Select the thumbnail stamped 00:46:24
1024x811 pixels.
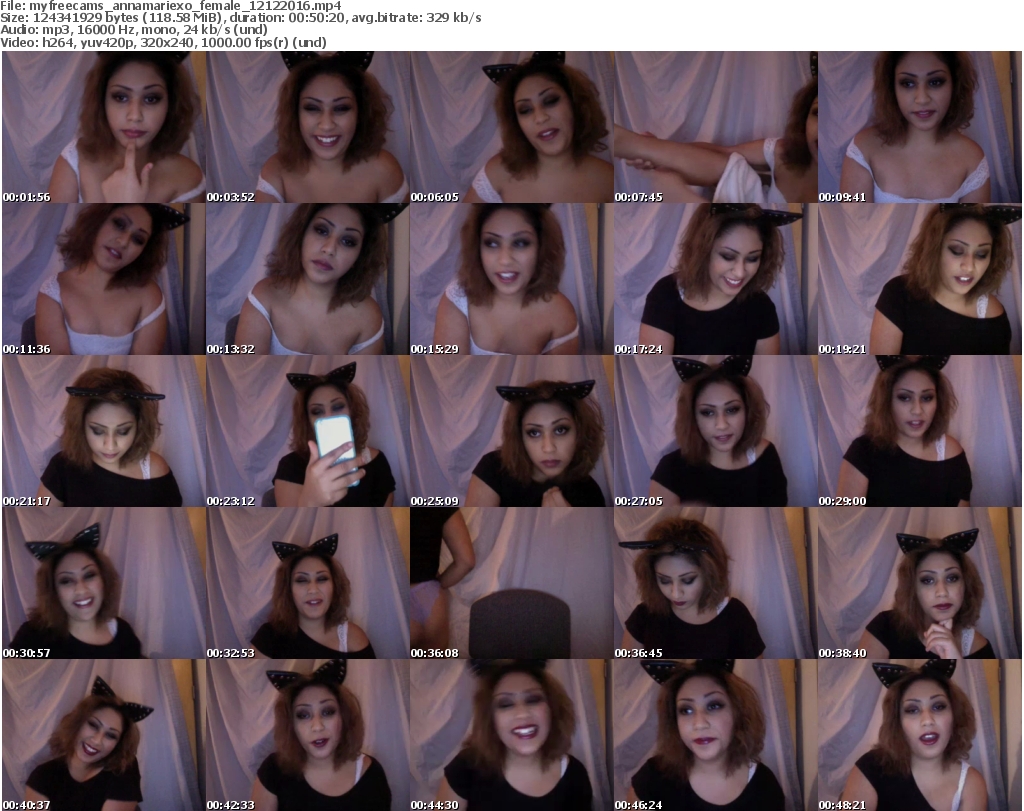coord(716,735)
